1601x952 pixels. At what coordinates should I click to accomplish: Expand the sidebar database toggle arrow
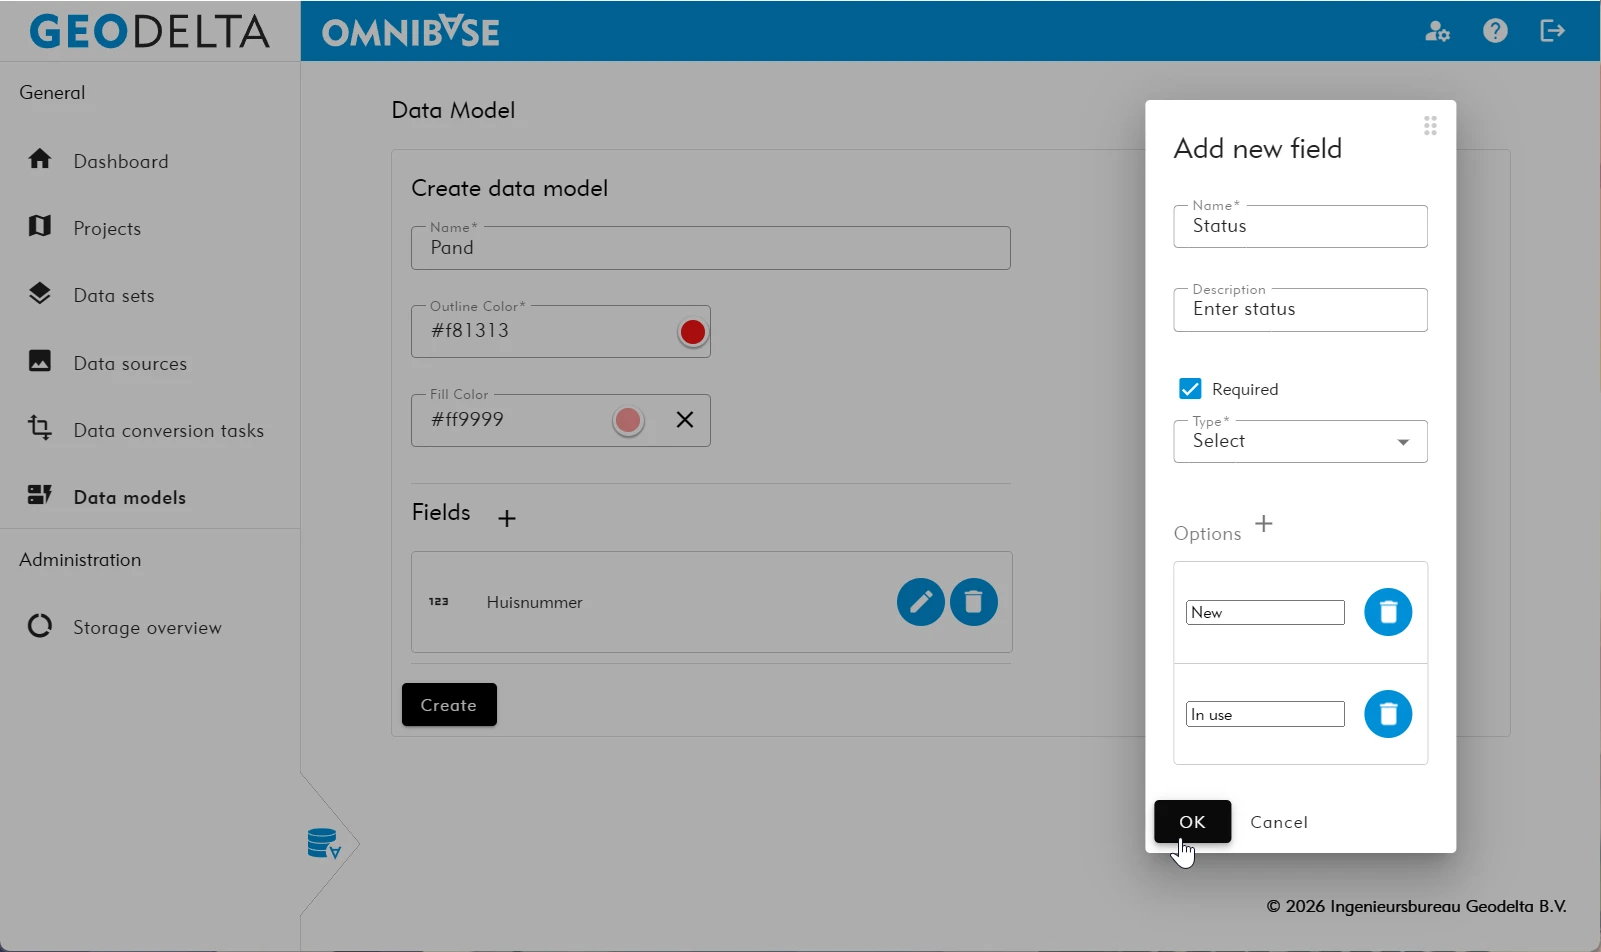pos(326,844)
